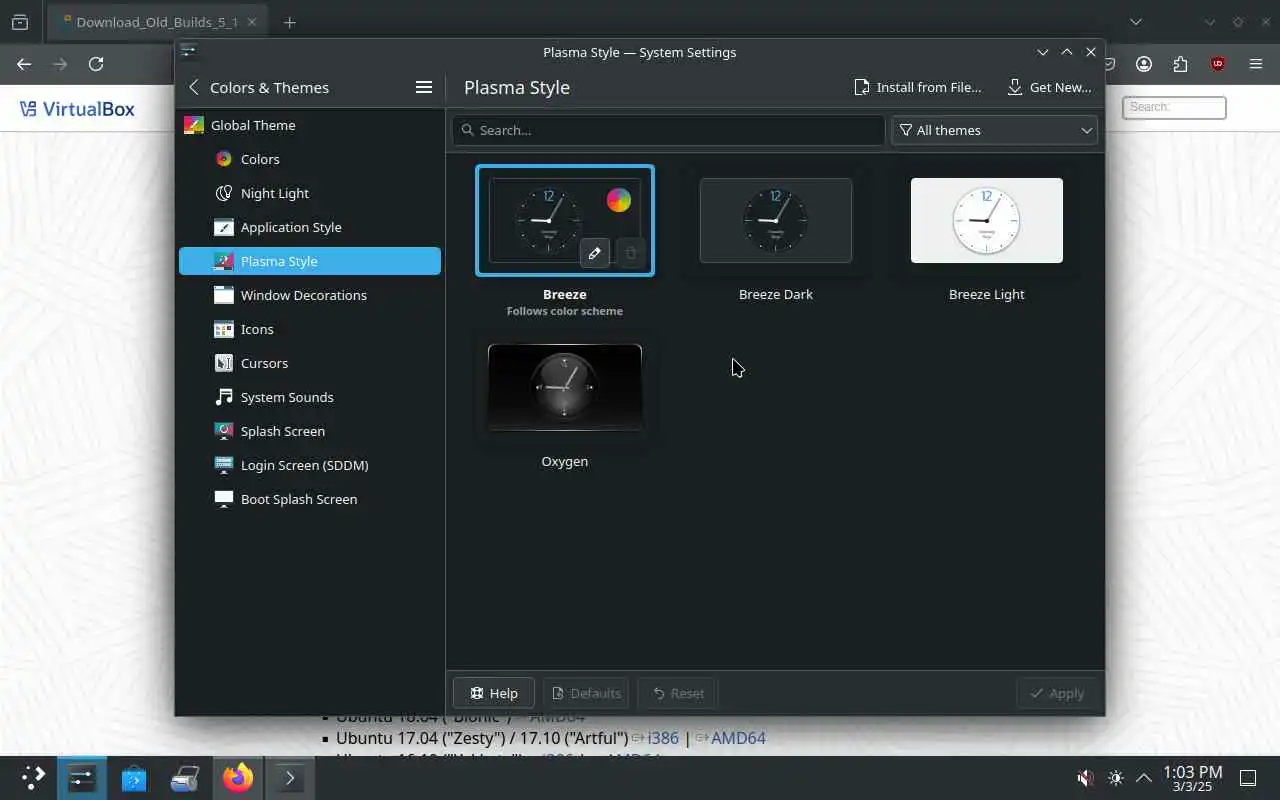Viewport: 1280px width, 800px height.
Task: Switch to Download_Old_Builds browser tab
Action: click(158, 22)
